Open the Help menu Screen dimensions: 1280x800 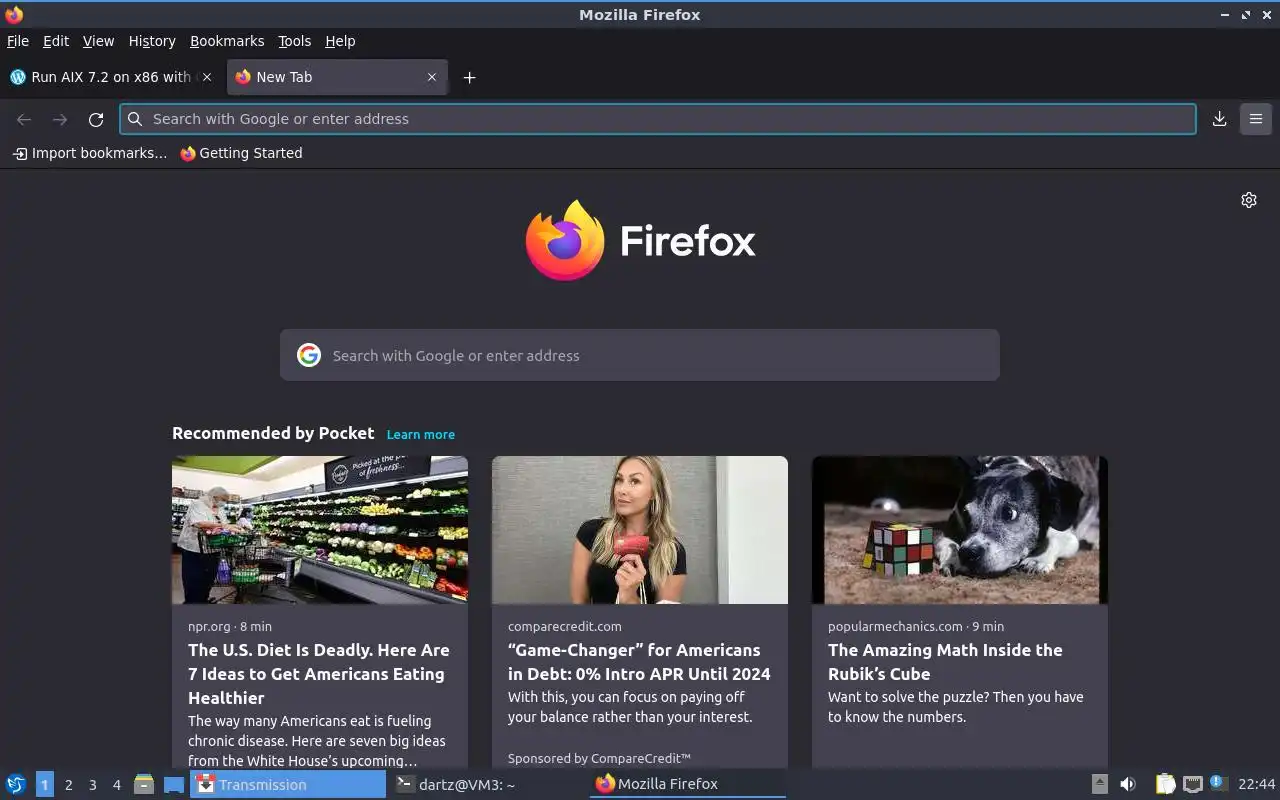[340, 41]
